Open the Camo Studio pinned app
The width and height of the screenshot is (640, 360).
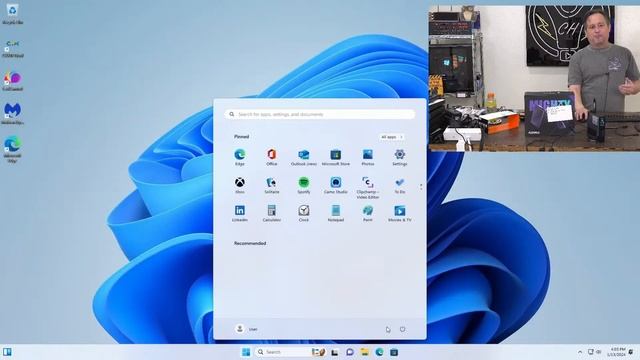(x=336, y=185)
